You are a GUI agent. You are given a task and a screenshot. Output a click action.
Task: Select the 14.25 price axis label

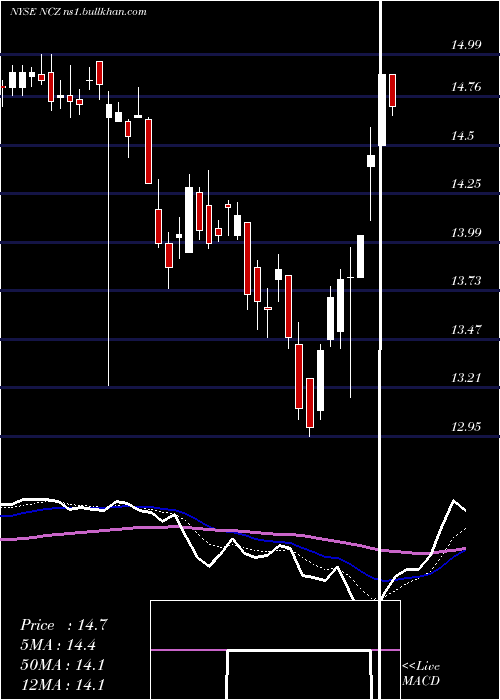(x=466, y=183)
